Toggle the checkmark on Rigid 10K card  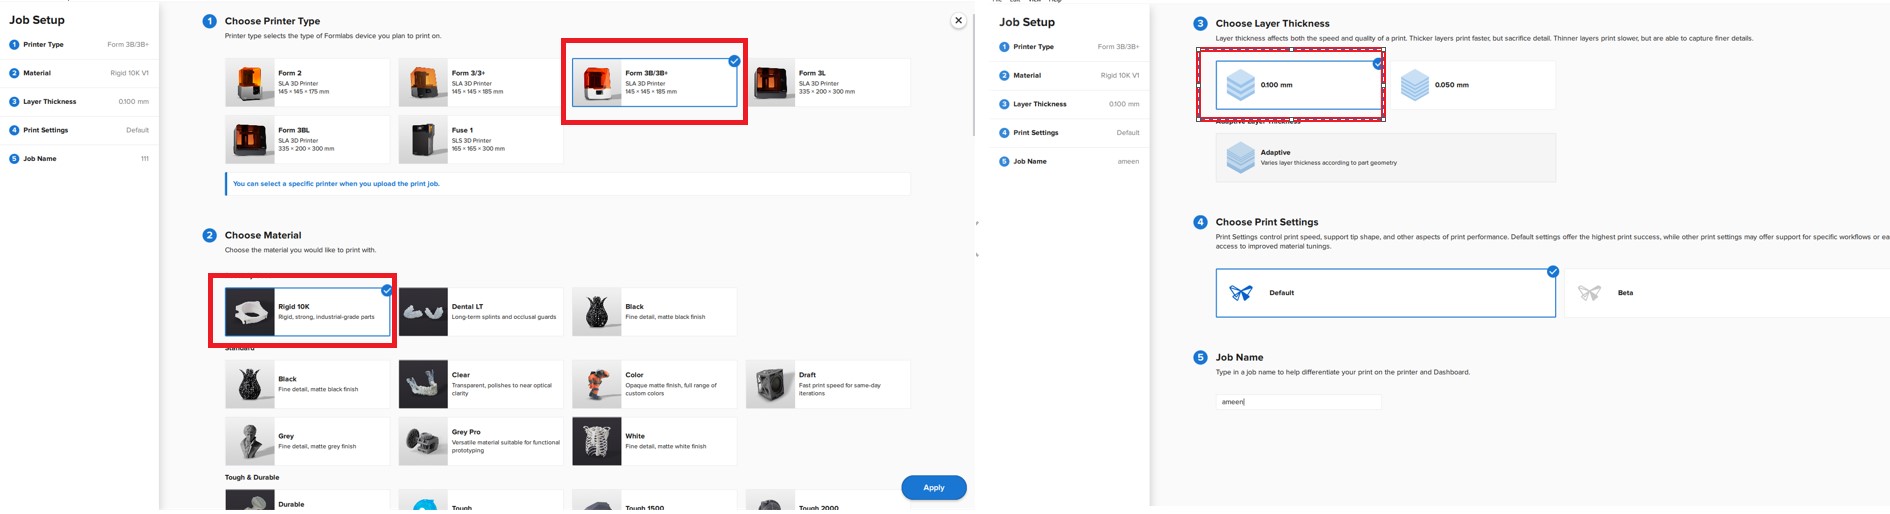386,290
